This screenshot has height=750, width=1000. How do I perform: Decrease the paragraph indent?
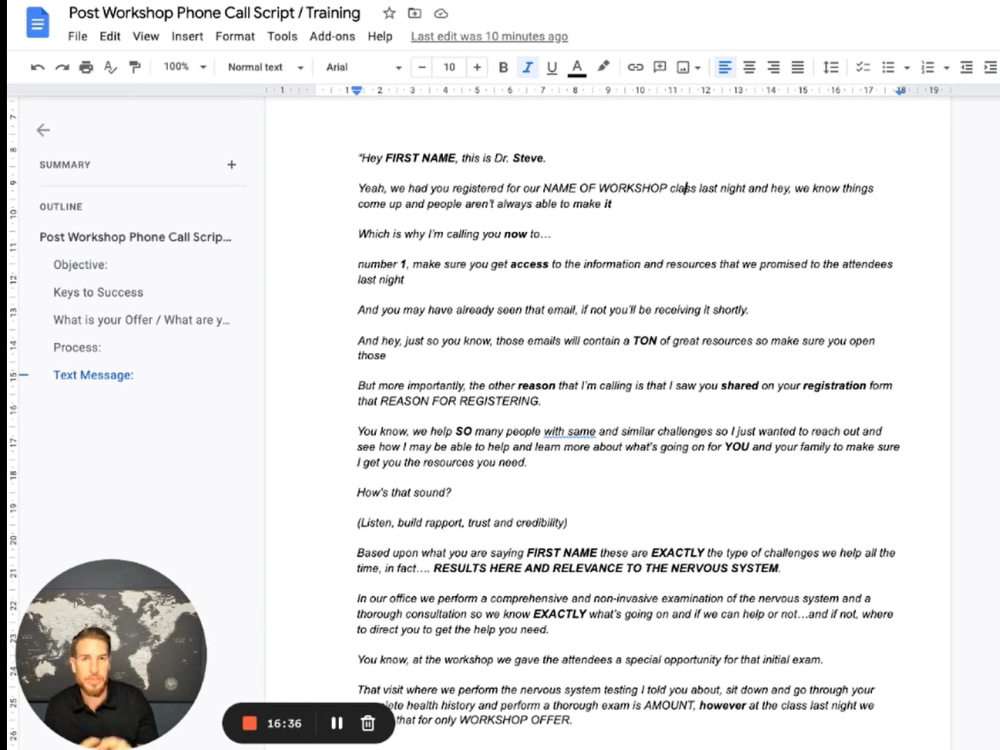(x=967, y=67)
